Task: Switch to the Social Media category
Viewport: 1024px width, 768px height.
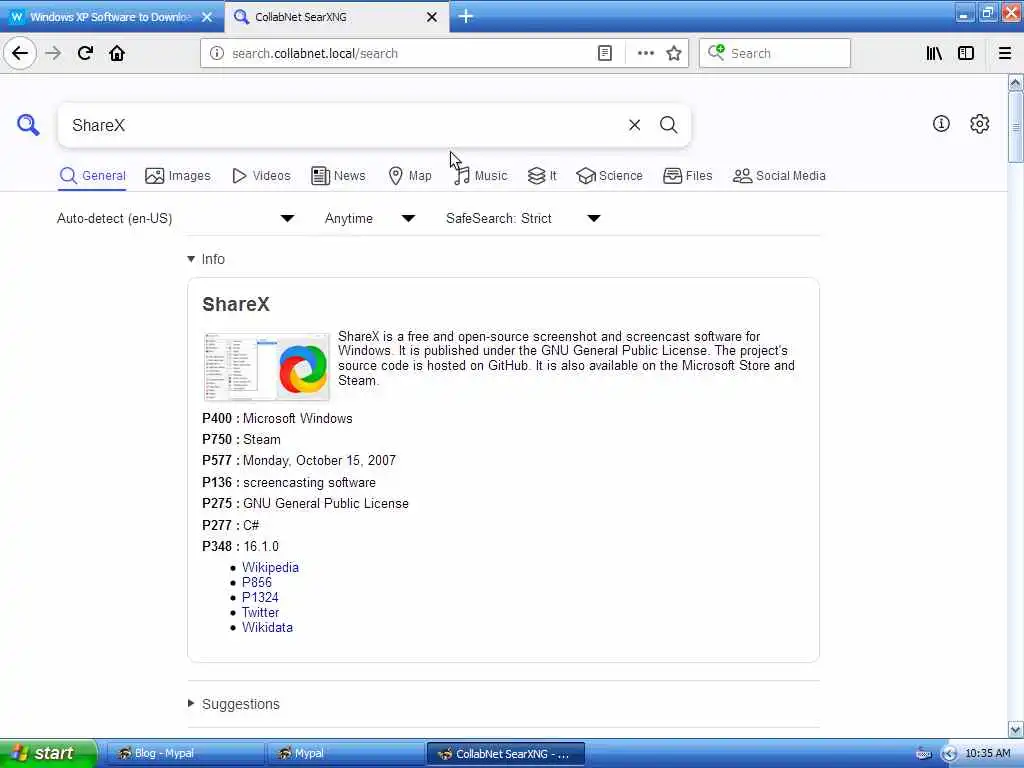Action: (x=779, y=176)
